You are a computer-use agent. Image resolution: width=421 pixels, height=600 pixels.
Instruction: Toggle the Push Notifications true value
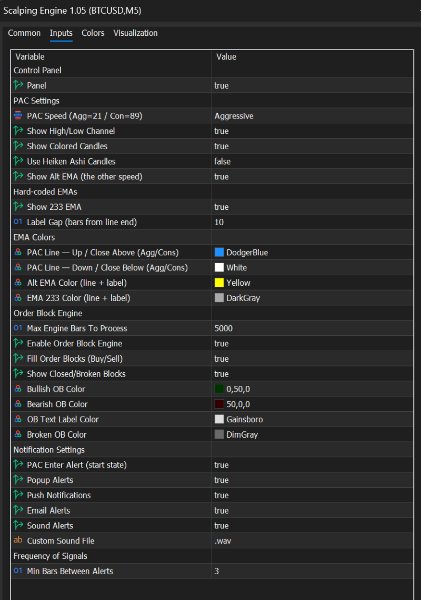(x=312, y=495)
